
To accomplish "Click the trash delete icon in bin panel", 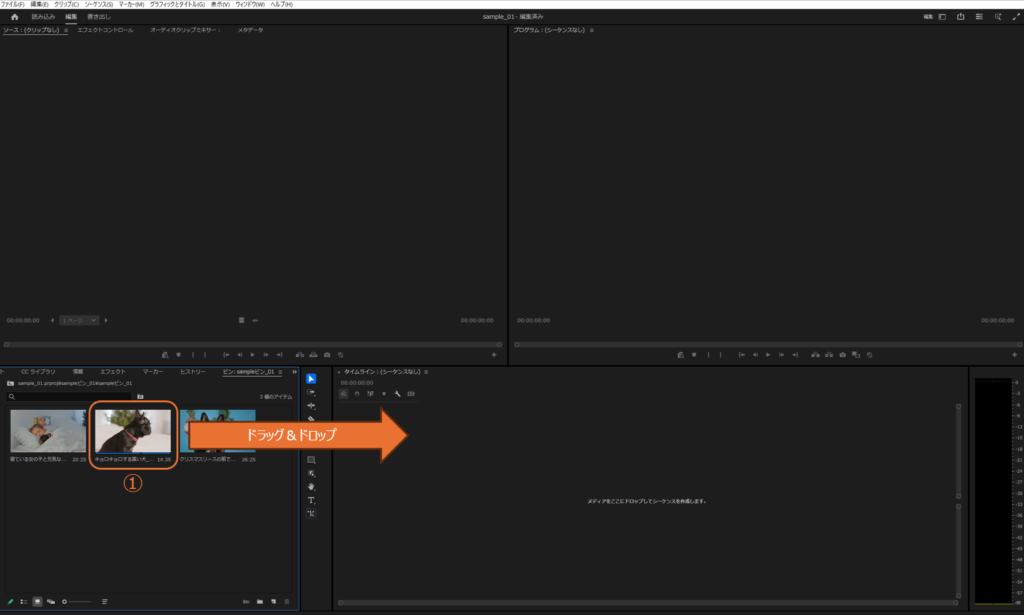I will click(288, 601).
